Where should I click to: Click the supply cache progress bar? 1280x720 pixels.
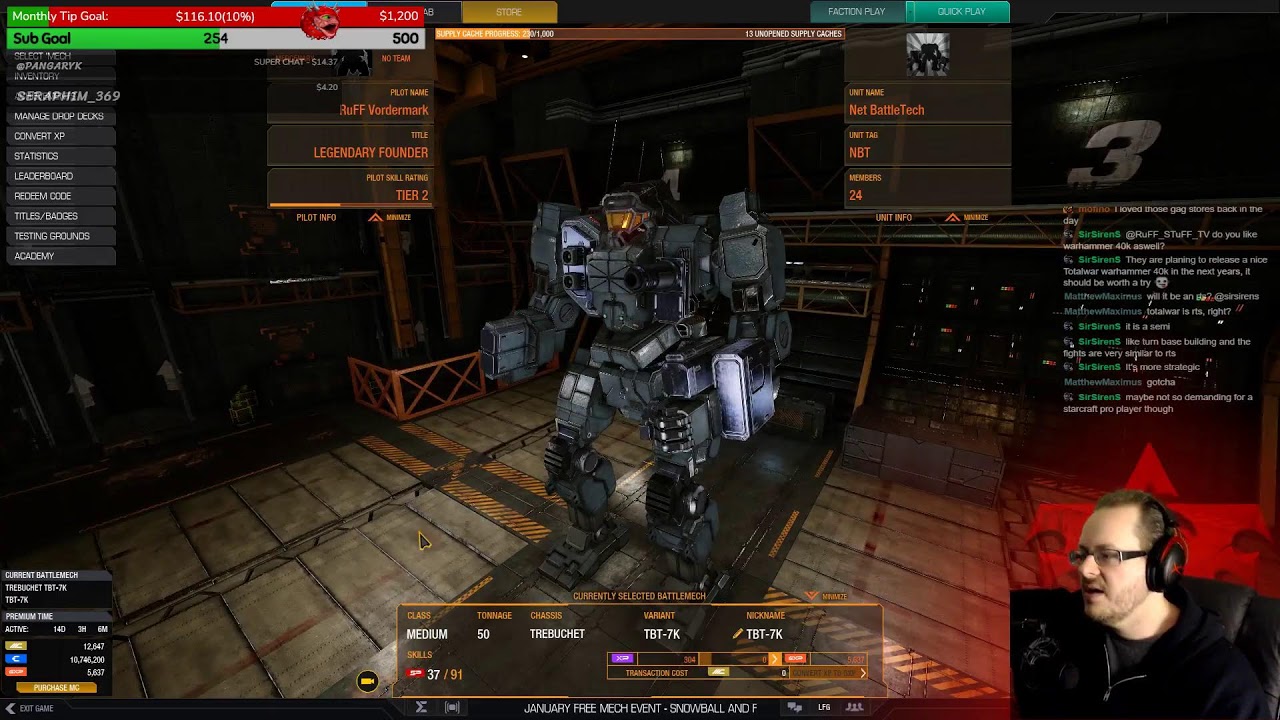tap(640, 34)
